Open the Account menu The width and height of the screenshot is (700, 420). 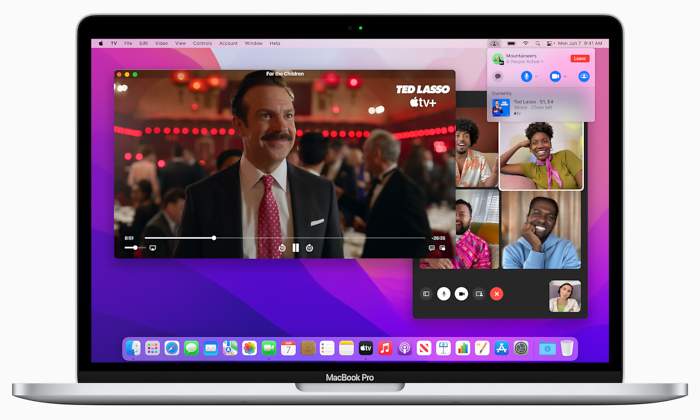228,43
